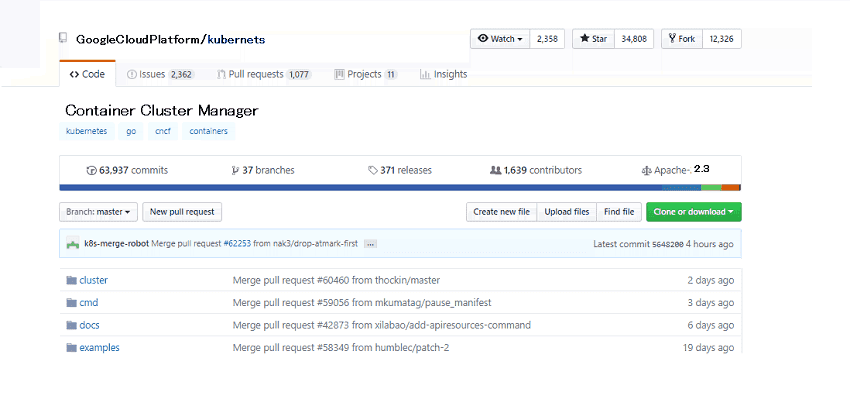The width and height of the screenshot is (850, 413).
Task: Open the docs folder
Action: click(x=89, y=325)
